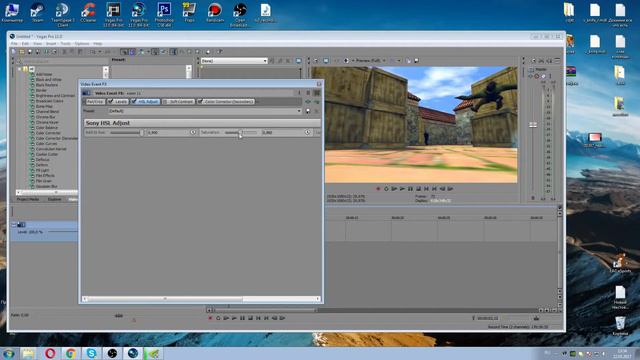Select the Pan/Crop button in the effect chain
Viewport: 640px width, 360px height.
pyautogui.click(x=95, y=102)
